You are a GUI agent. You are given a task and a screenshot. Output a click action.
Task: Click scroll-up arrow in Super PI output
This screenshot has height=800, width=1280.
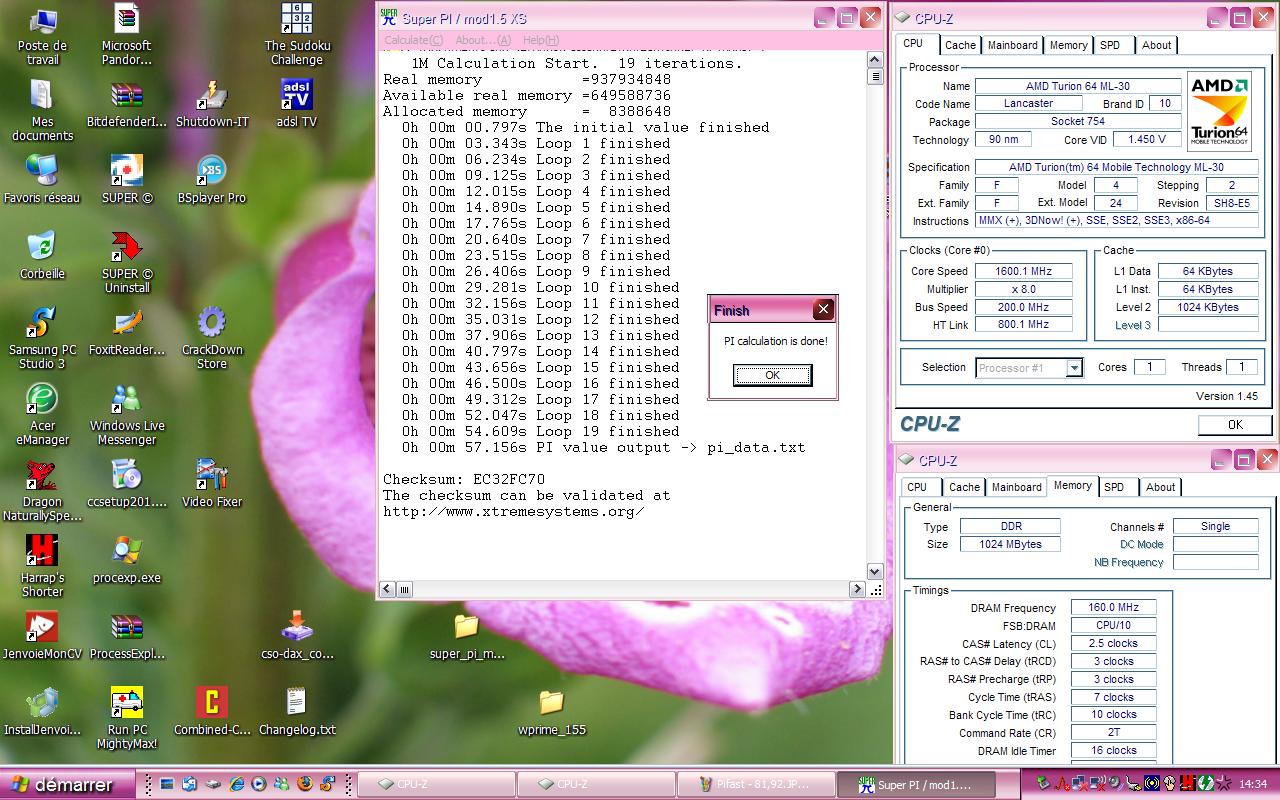pyautogui.click(x=875, y=60)
